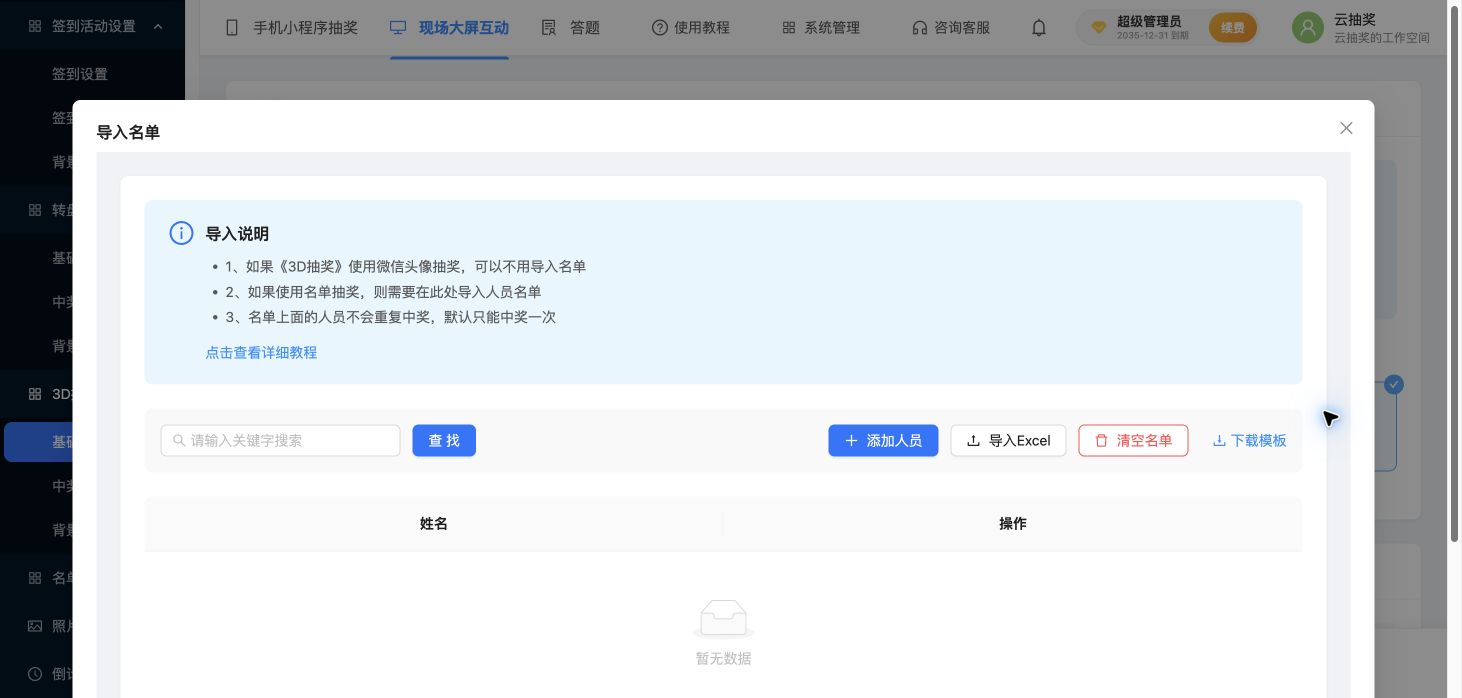Click the 转盘 grid icon in sidebar
1462x698 pixels.
pyautogui.click(x=35, y=210)
